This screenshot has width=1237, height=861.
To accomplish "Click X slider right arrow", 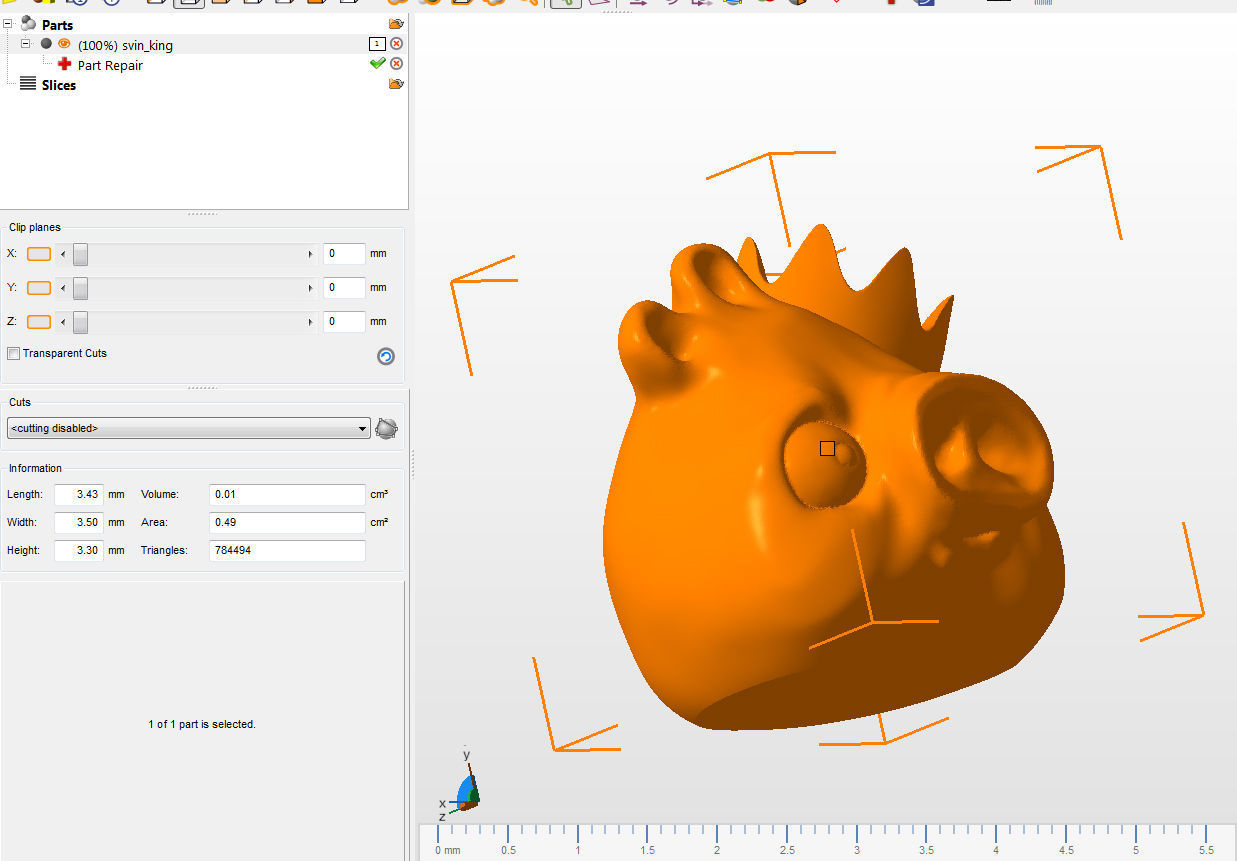I will (x=310, y=254).
